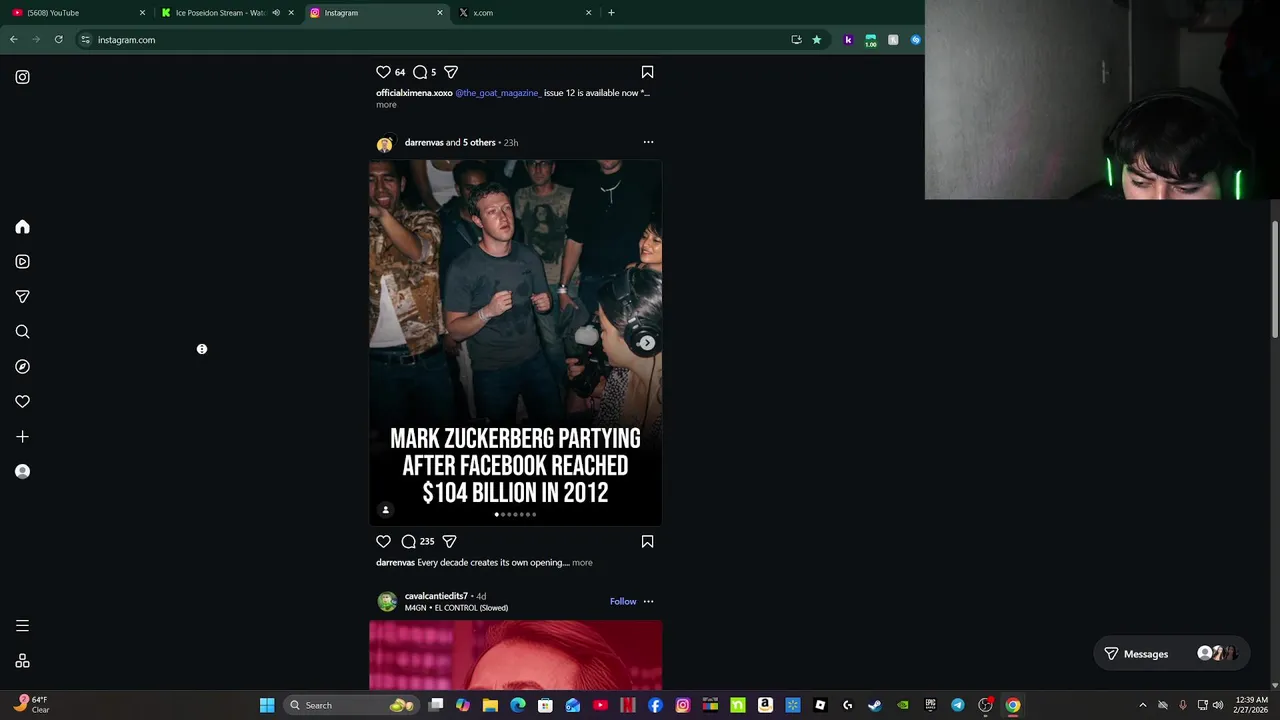Mute audio on the Ice Poseidon Stream tab
1280x720 pixels.
point(276,13)
